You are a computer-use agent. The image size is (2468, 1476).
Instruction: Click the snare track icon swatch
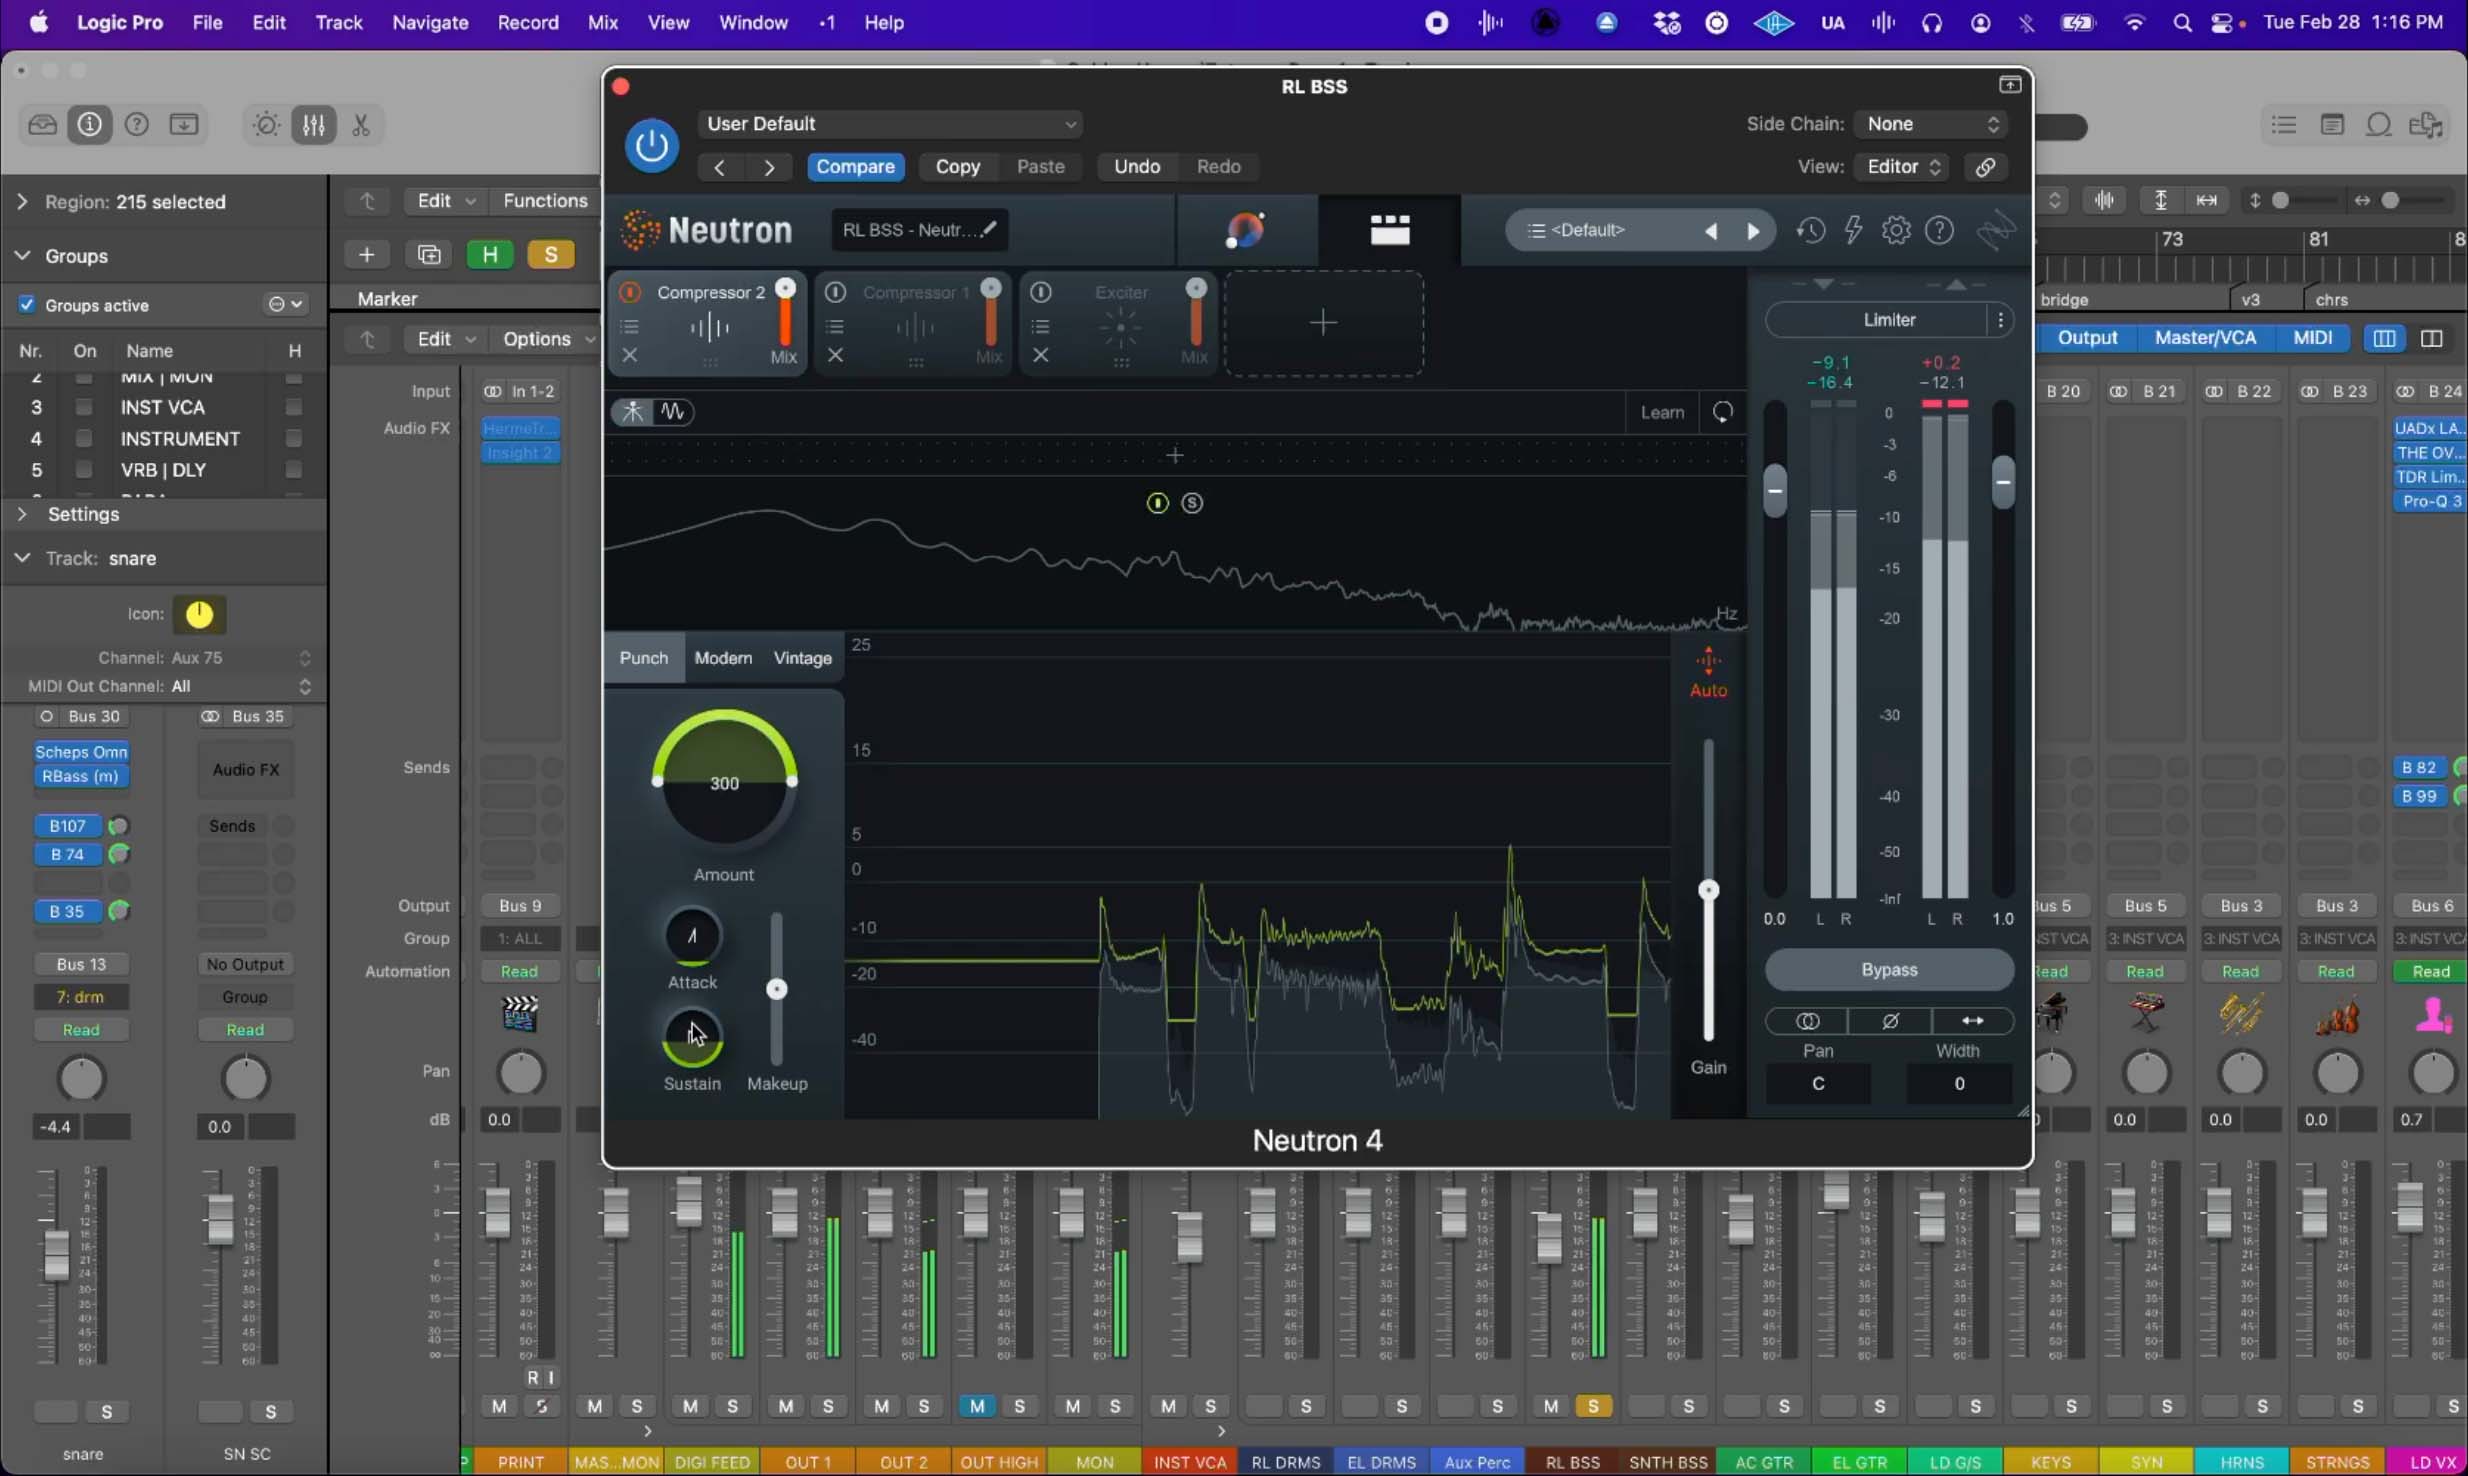click(199, 614)
